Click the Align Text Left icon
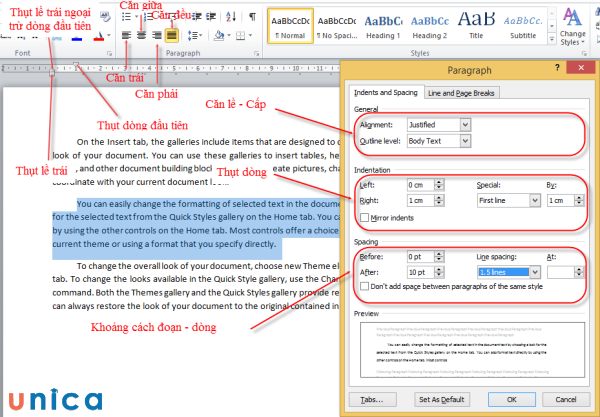Viewport: 600px width, 417px height. pyautogui.click(x=126, y=36)
